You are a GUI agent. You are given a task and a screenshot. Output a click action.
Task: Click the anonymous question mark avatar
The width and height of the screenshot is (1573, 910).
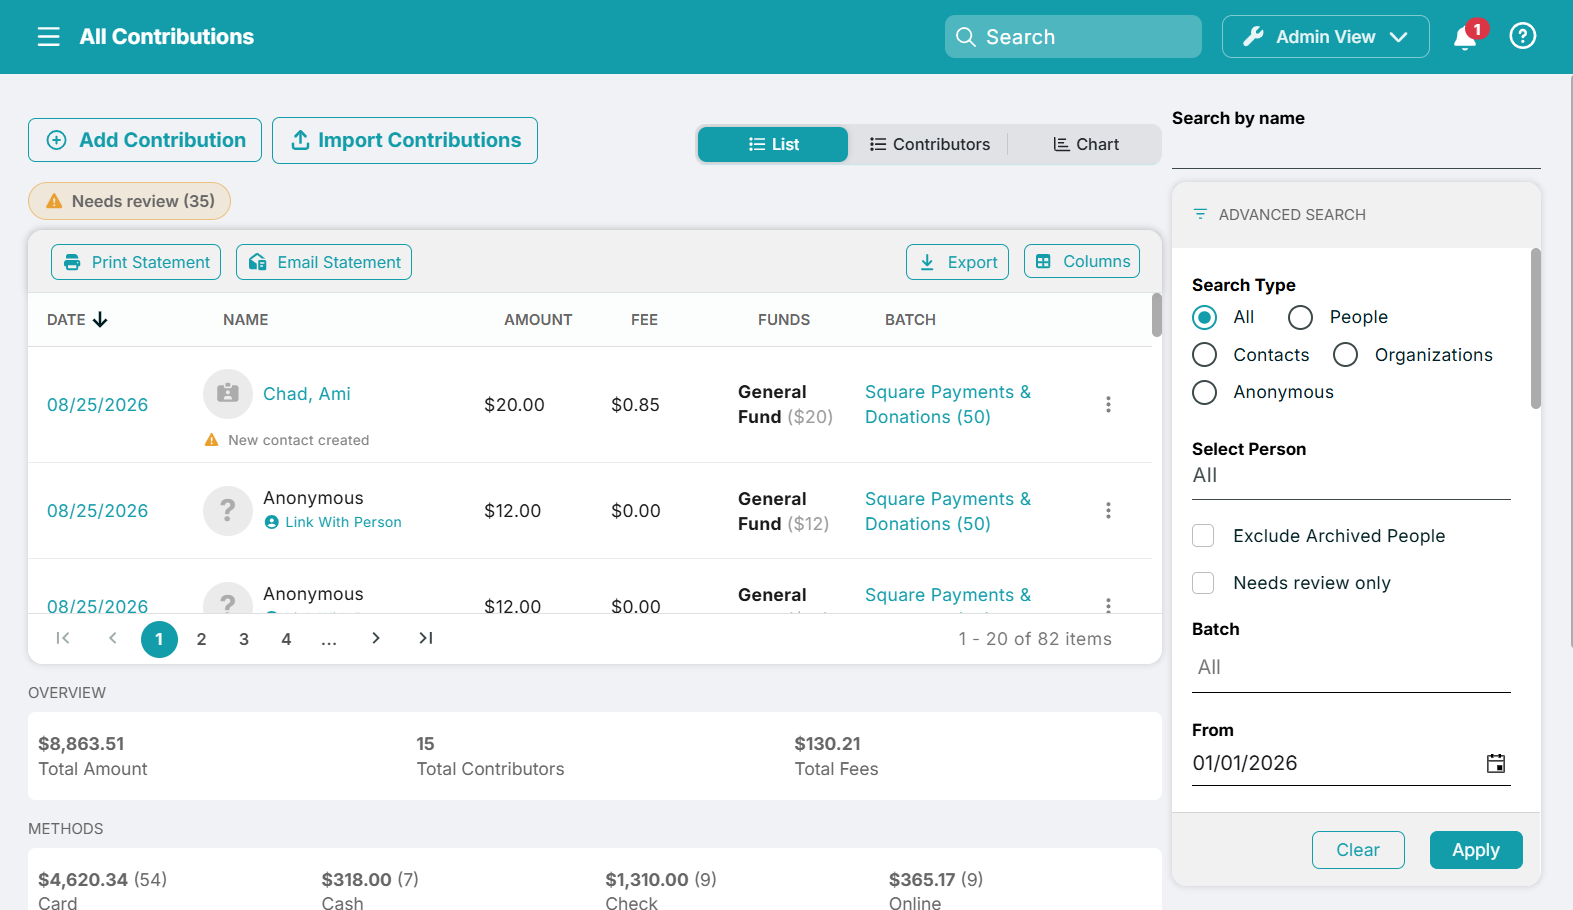[x=228, y=510]
